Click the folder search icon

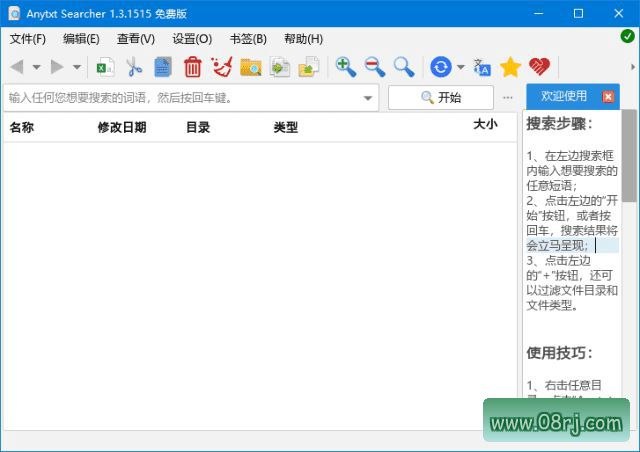point(251,67)
